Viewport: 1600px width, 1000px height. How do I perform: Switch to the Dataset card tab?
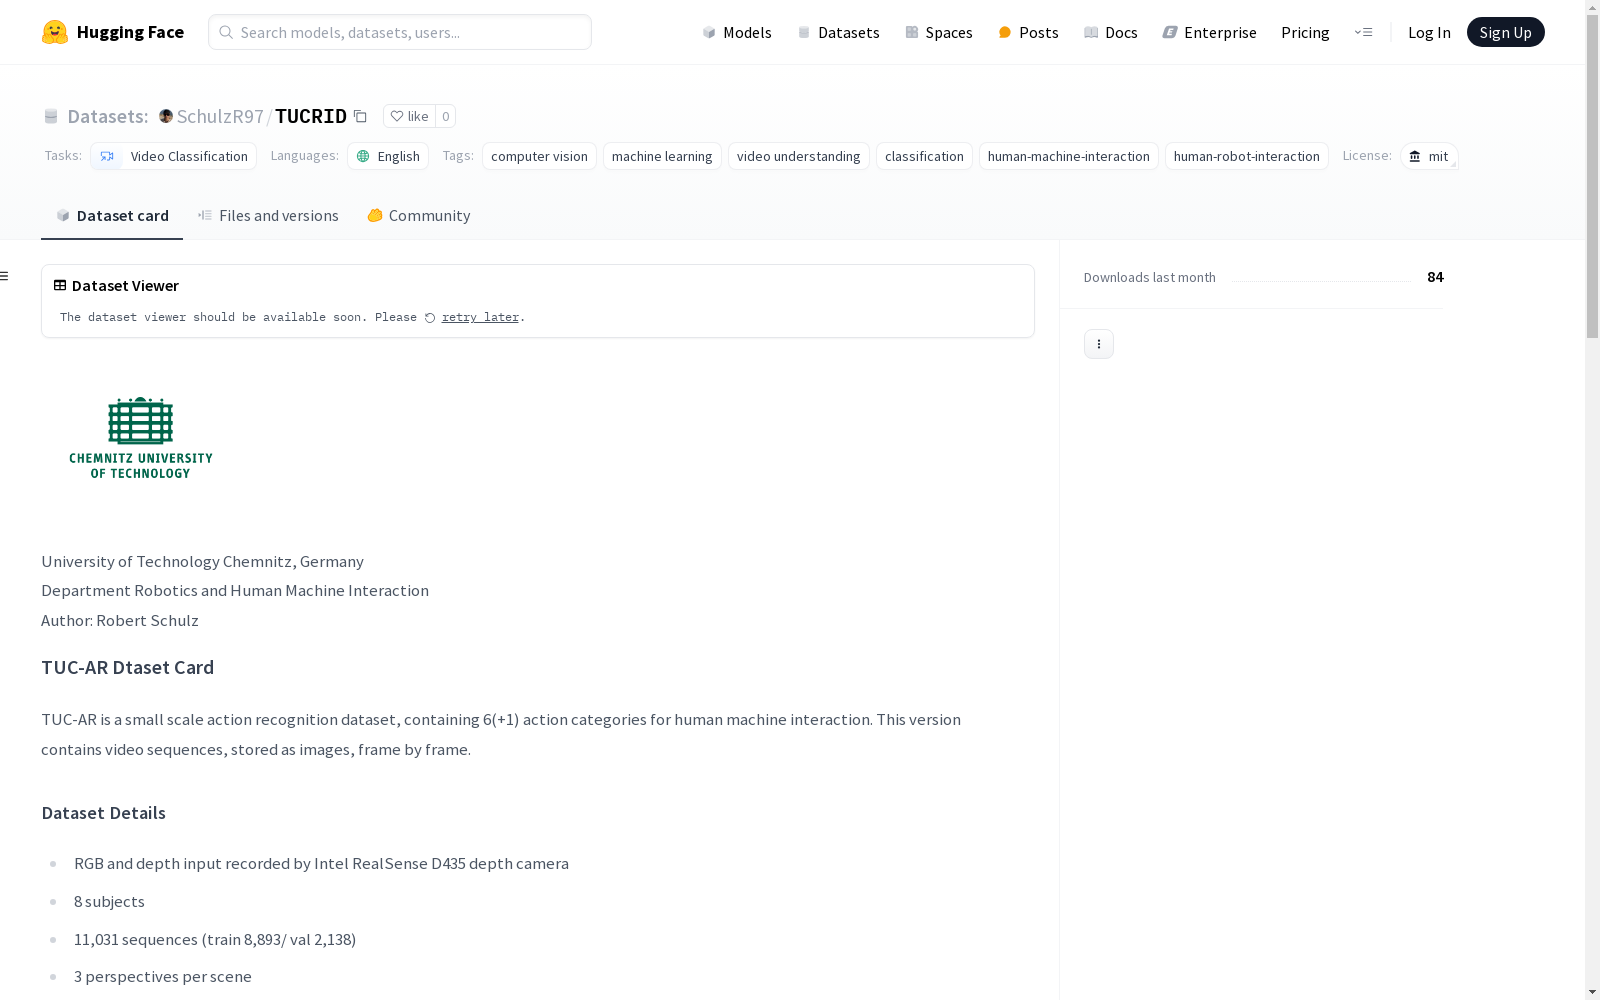pos(112,216)
